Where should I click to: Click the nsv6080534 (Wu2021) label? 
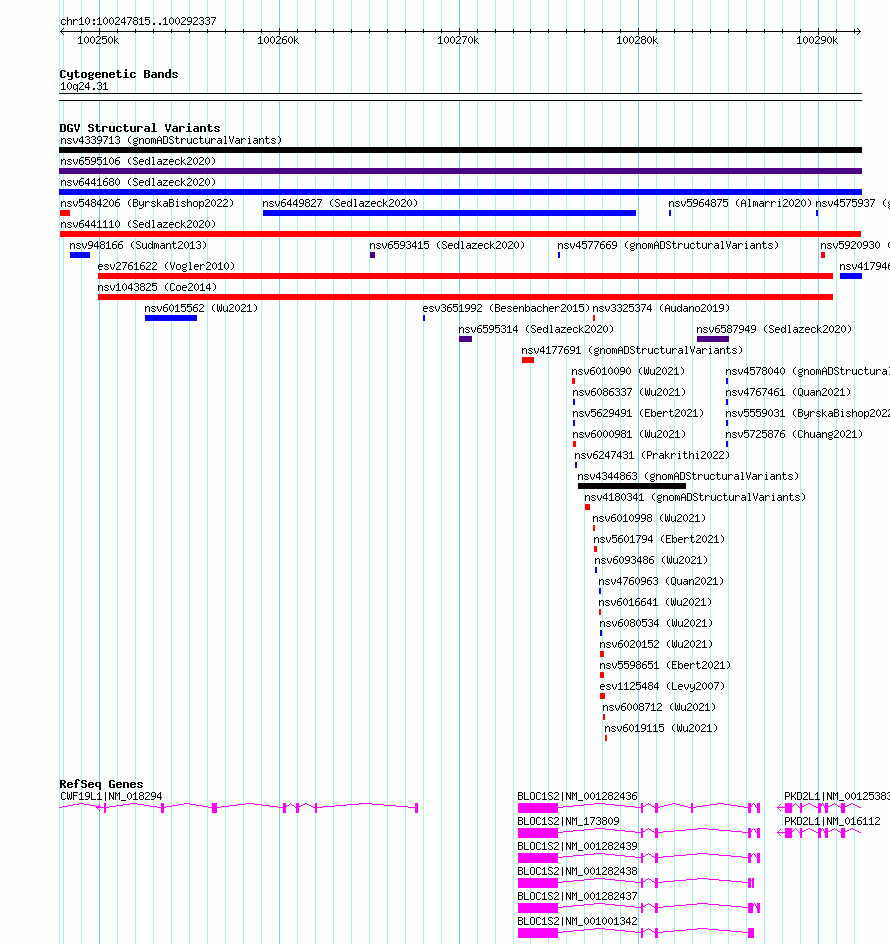pos(656,623)
